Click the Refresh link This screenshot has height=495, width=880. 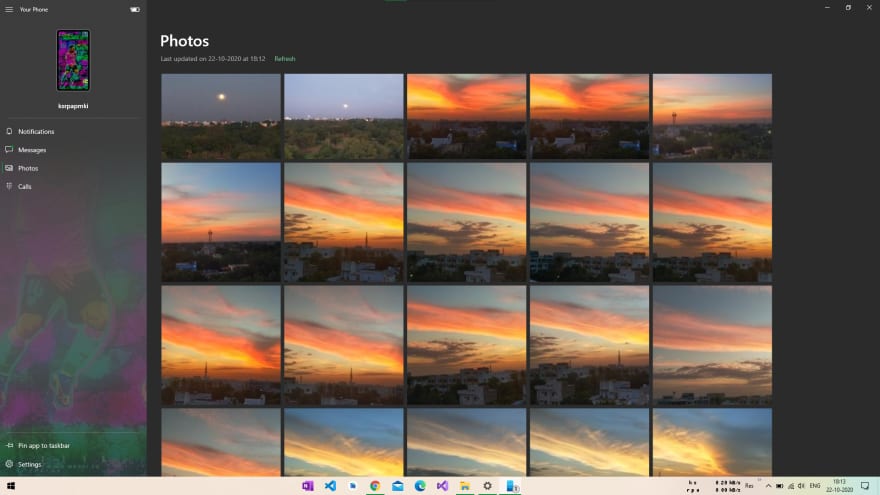pos(285,59)
